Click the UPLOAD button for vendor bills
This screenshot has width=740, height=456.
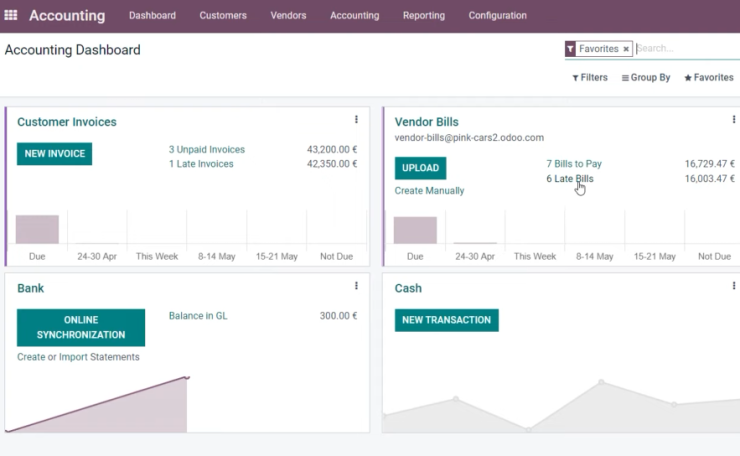coord(420,168)
